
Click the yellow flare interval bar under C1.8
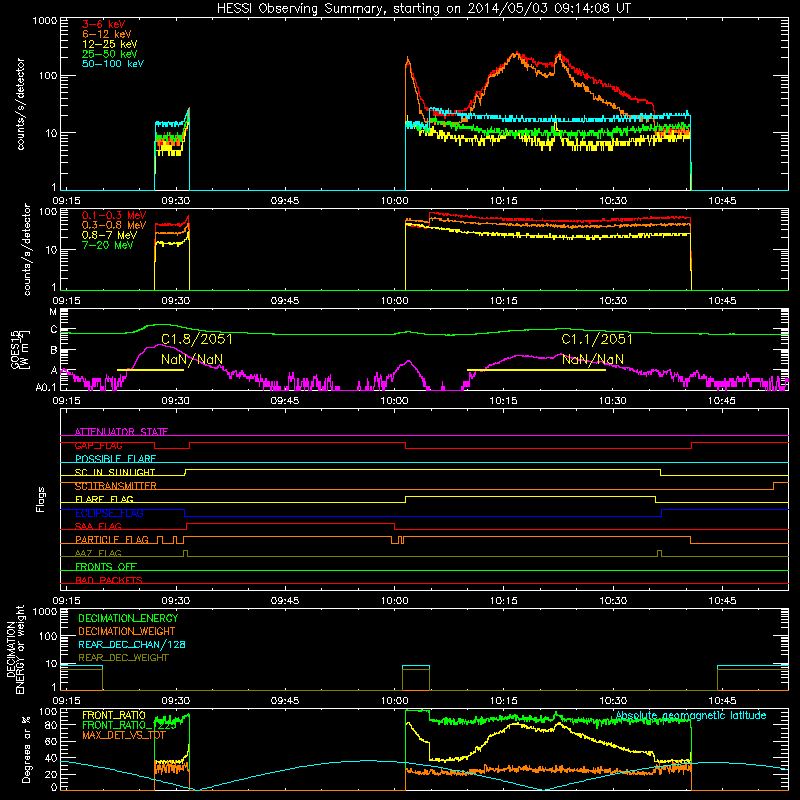150,370
